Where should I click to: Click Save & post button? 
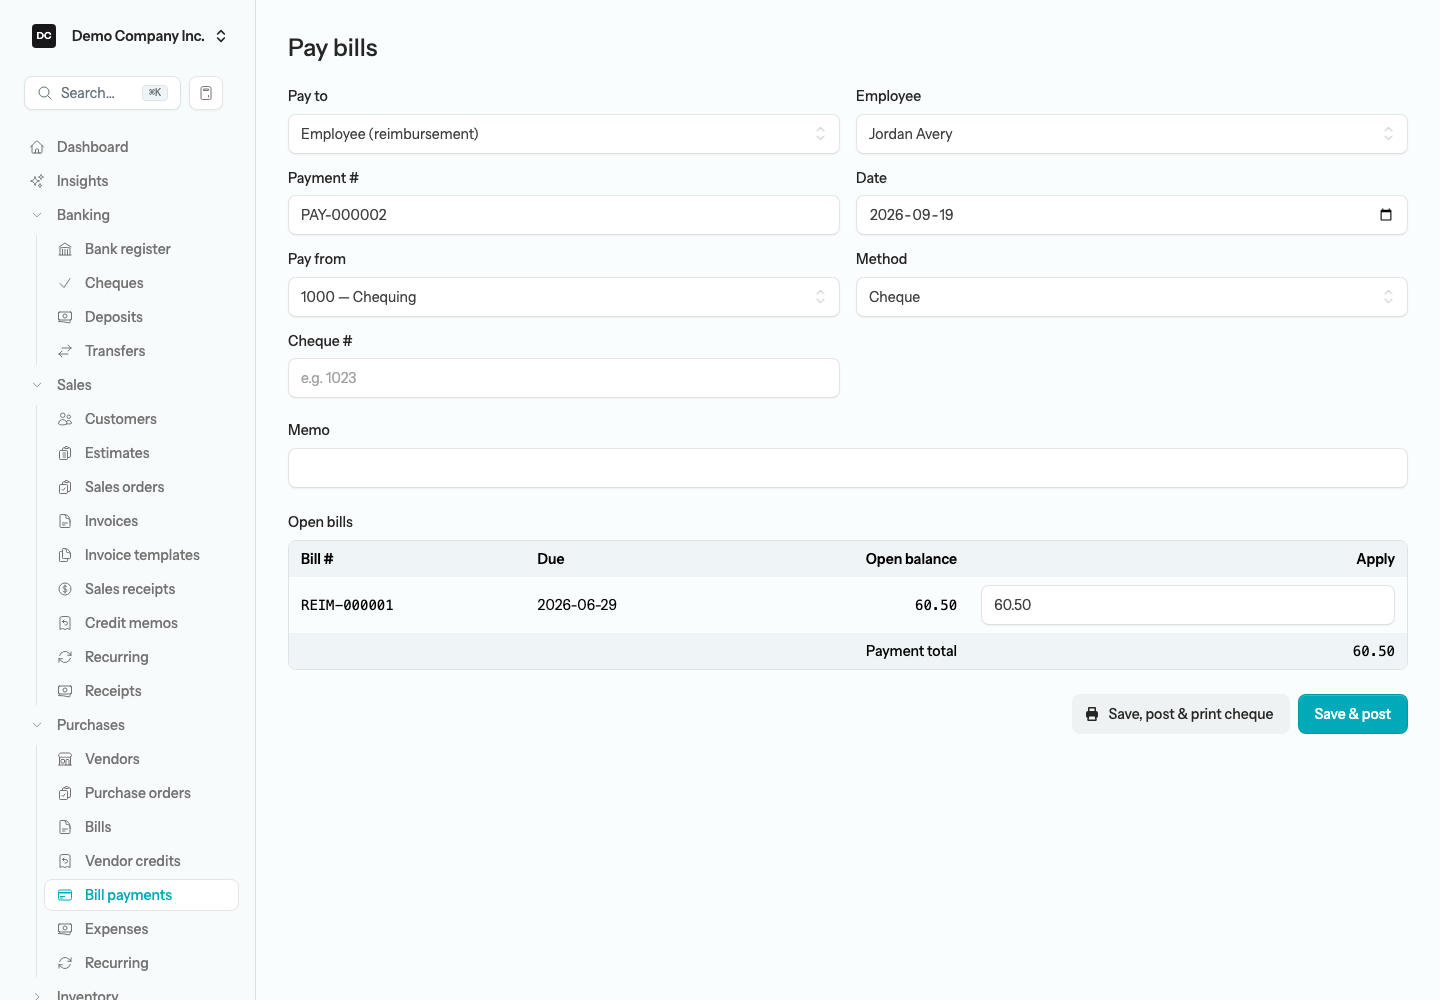(1353, 714)
